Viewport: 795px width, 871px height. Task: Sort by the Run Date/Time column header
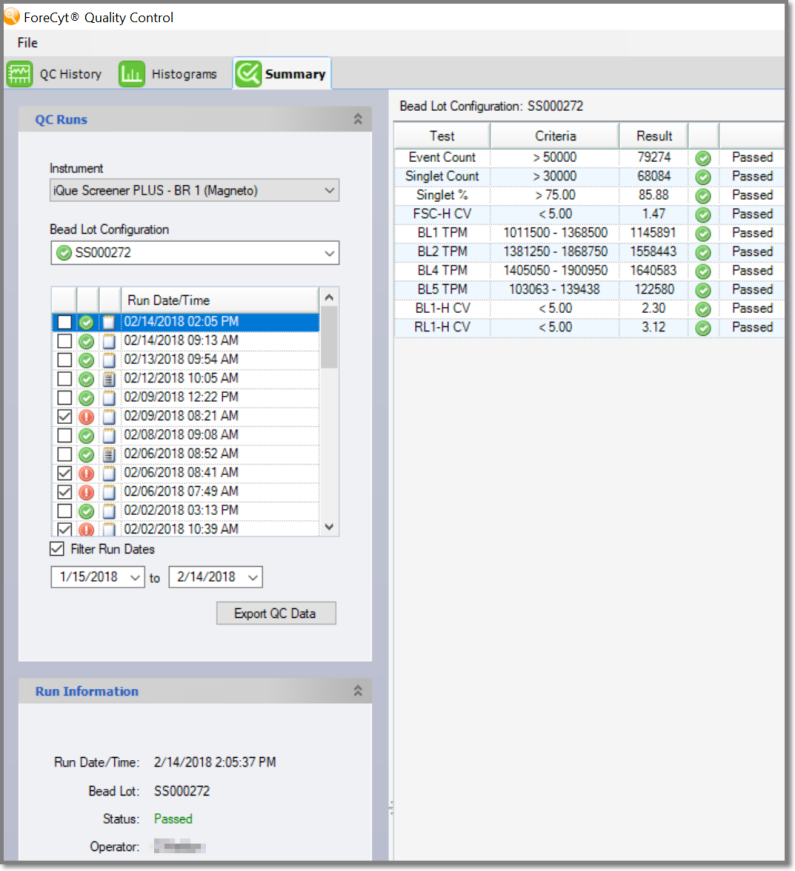(x=218, y=300)
